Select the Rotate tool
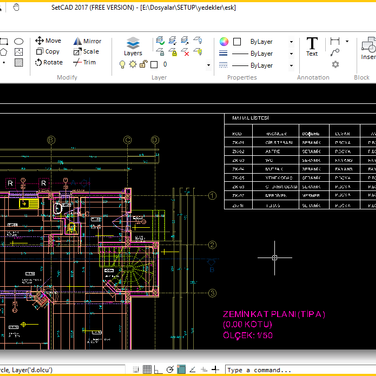This screenshot has width=376, height=376. pyautogui.click(x=49, y=62)
